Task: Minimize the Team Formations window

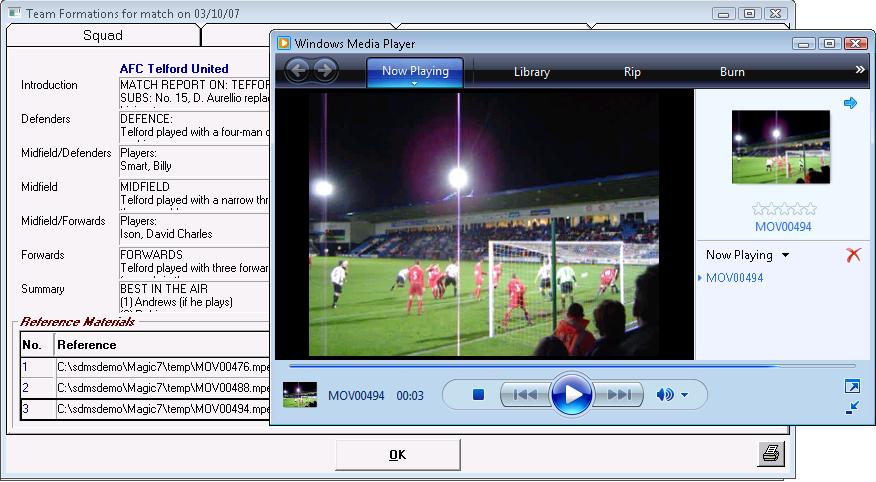Action: [723, 13]
